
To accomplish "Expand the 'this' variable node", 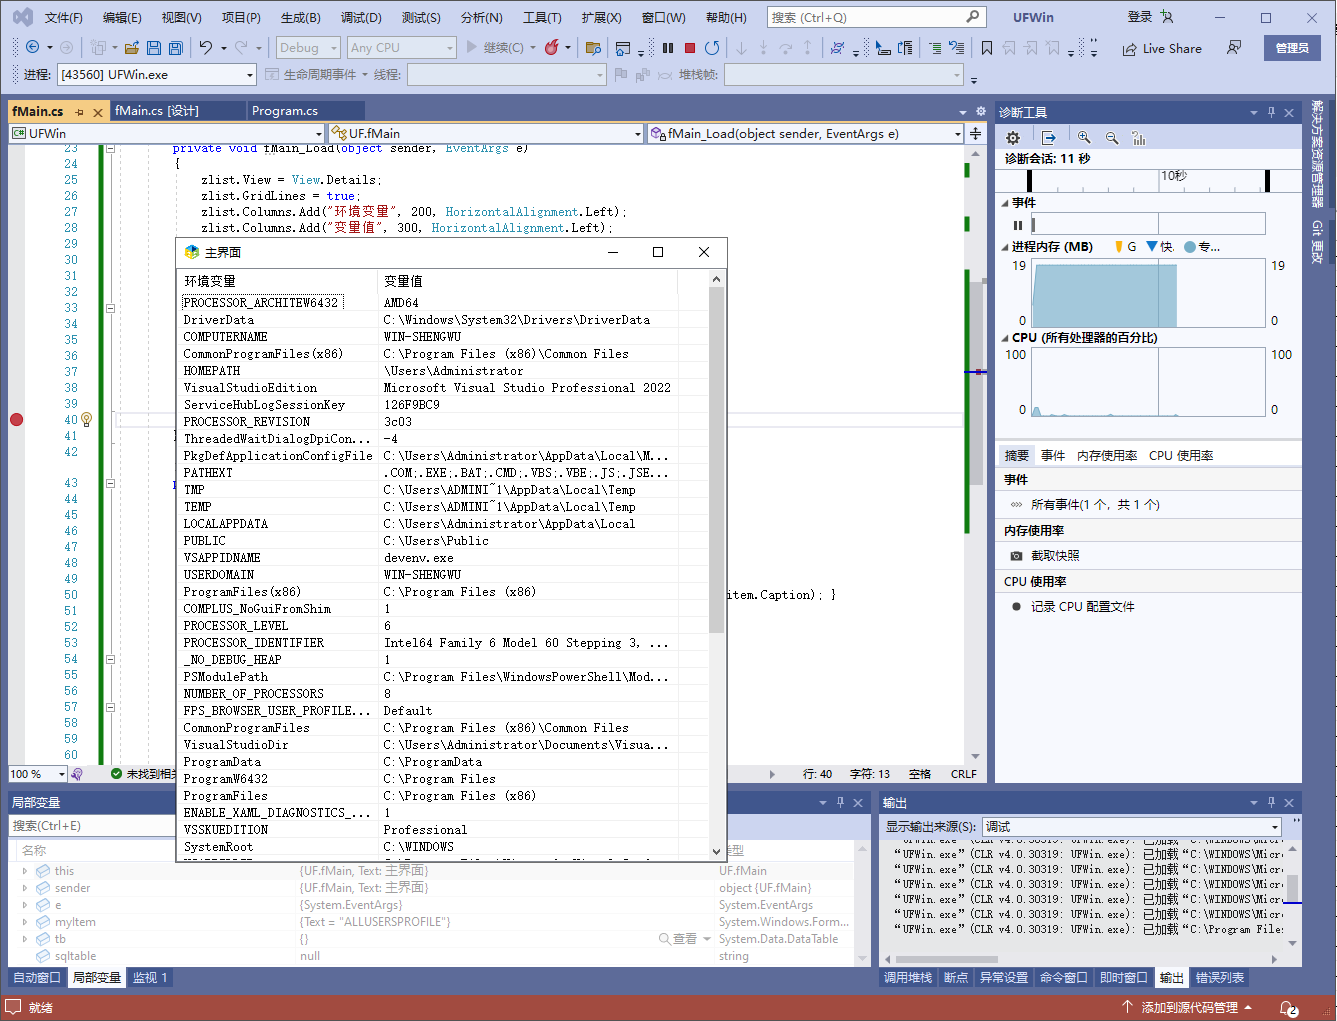I will 25,871.
